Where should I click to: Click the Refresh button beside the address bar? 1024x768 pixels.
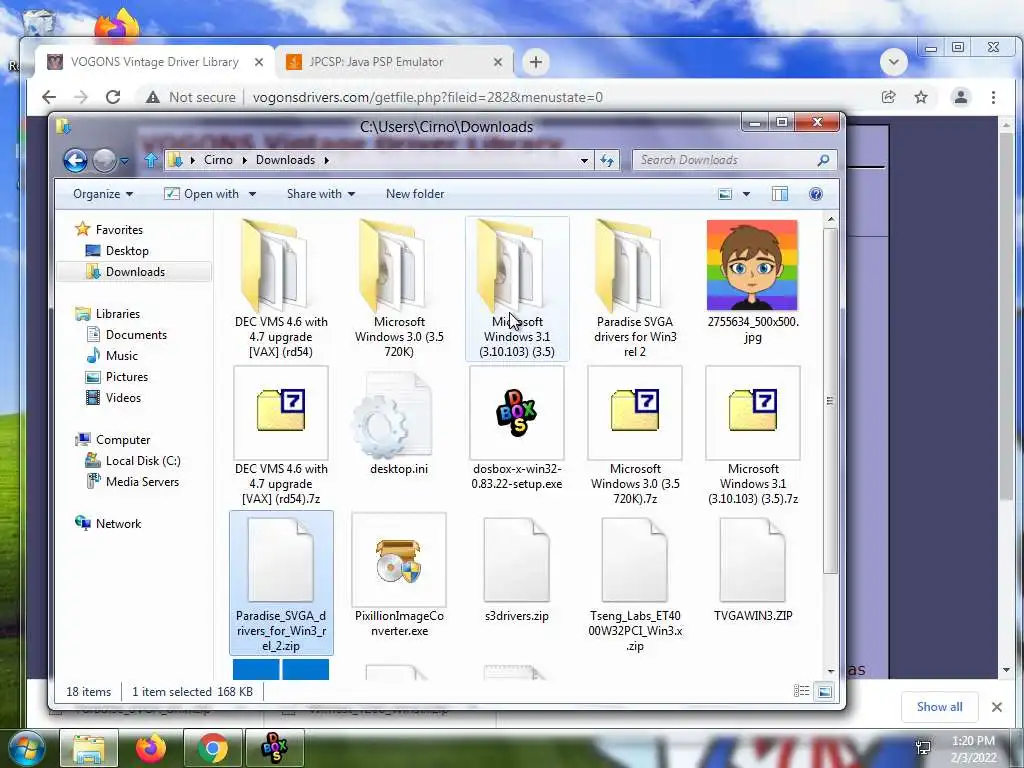[607, 160]
